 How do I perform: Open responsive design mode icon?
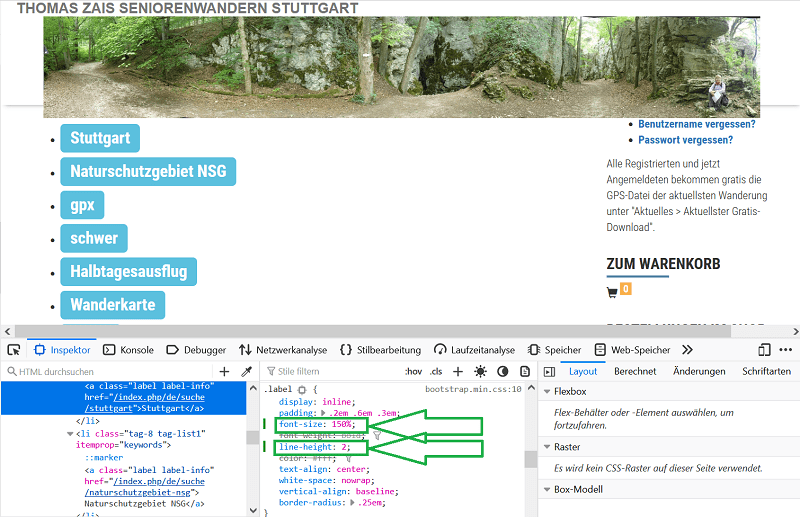point(764,350)
